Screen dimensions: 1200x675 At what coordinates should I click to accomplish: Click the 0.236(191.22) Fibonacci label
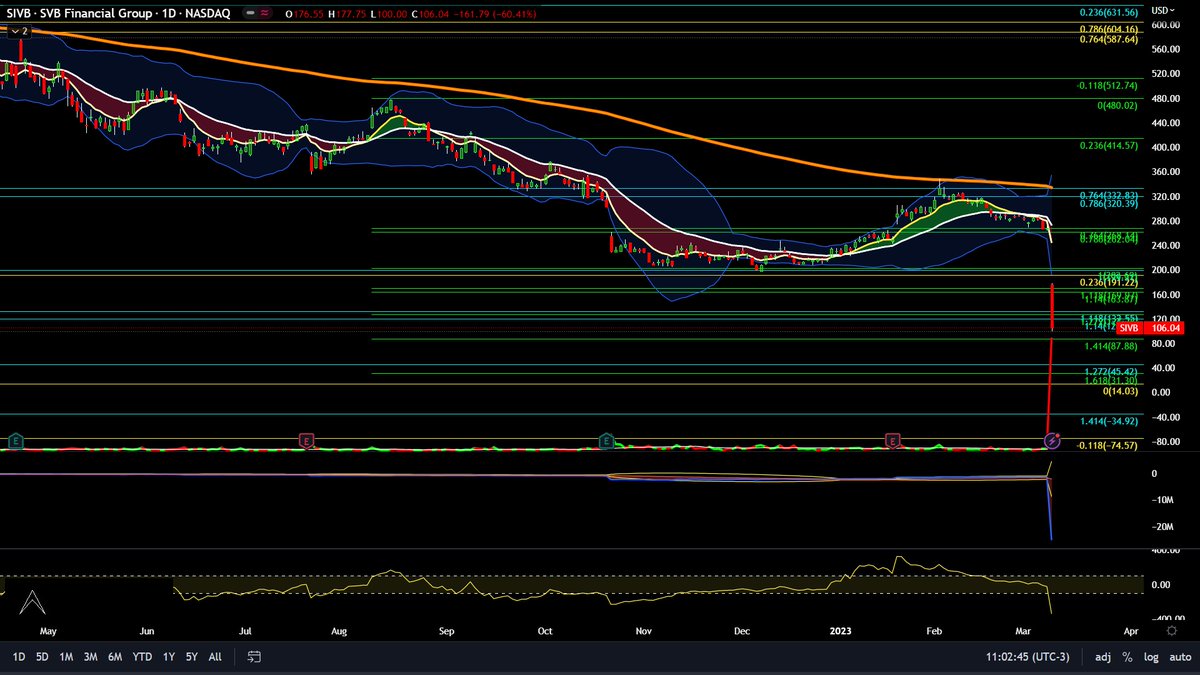(x=1108, y=282)
